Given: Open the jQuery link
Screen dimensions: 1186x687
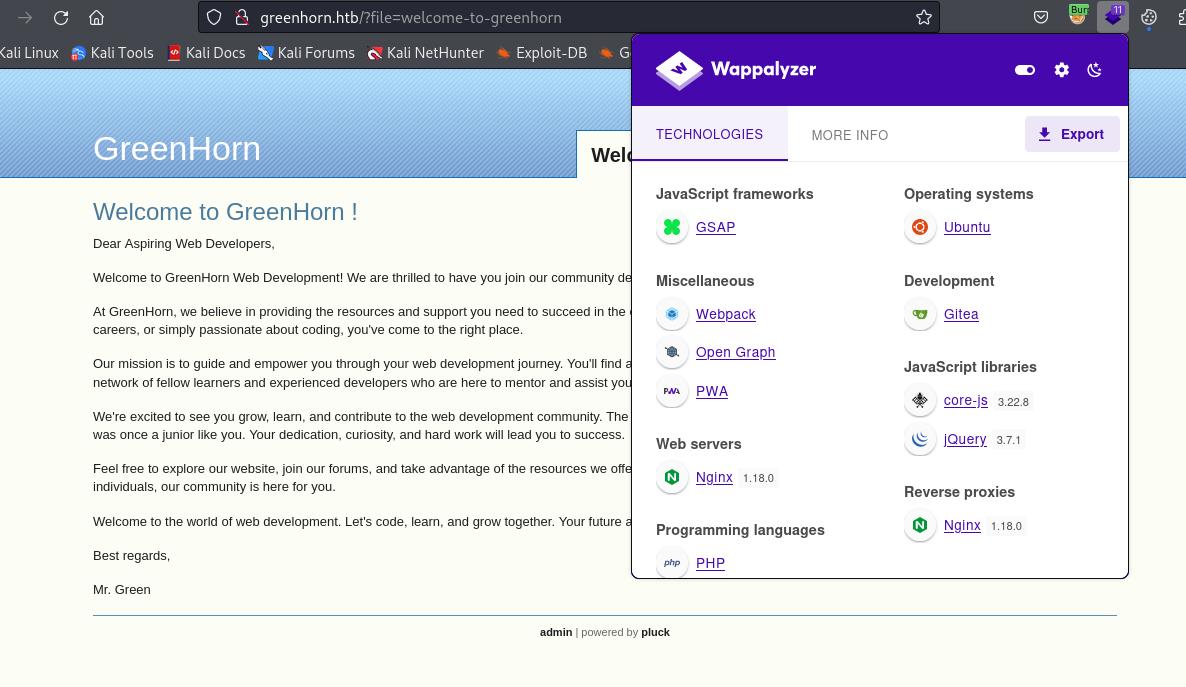Looking at the screenshot, I should click(x=965, y=439).
